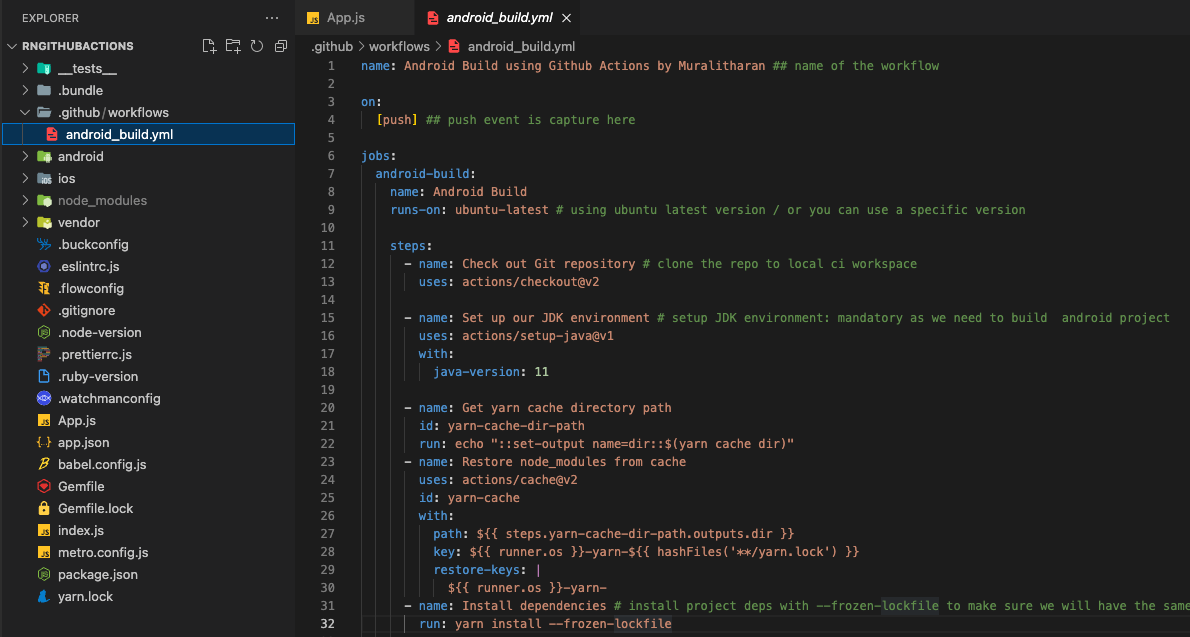Expand the vendor folder
Screen dimensions: 1190x637
click(x=25, y=222)
